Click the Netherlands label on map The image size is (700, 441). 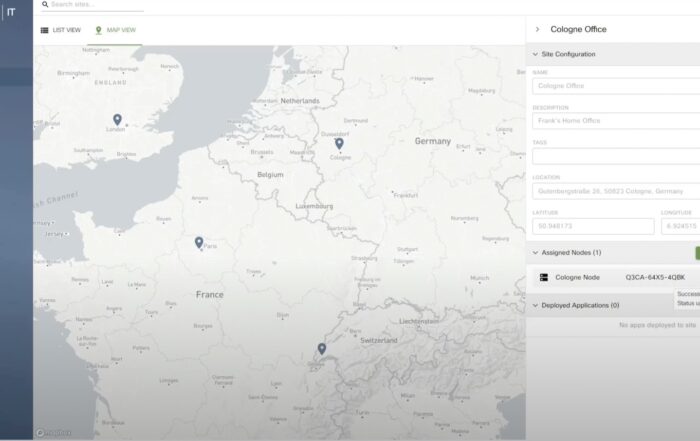point(300,101)
